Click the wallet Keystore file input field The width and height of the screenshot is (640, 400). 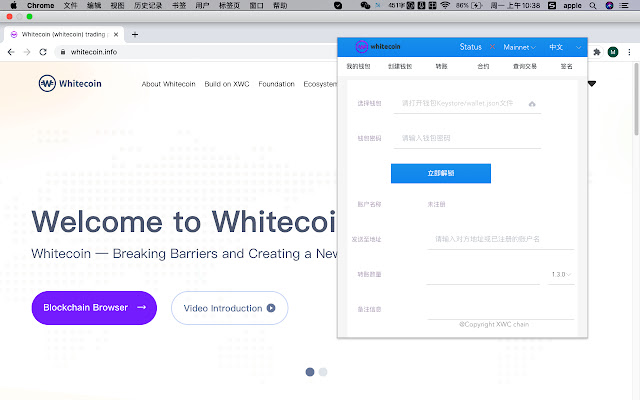(x=467, y=104)
